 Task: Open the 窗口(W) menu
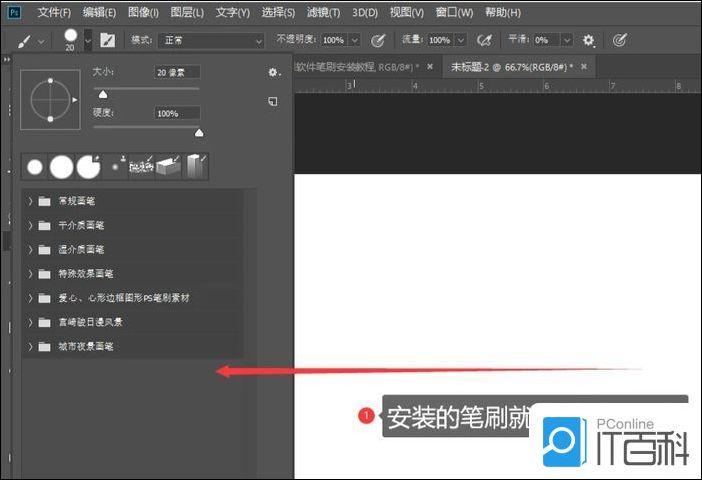454,13
